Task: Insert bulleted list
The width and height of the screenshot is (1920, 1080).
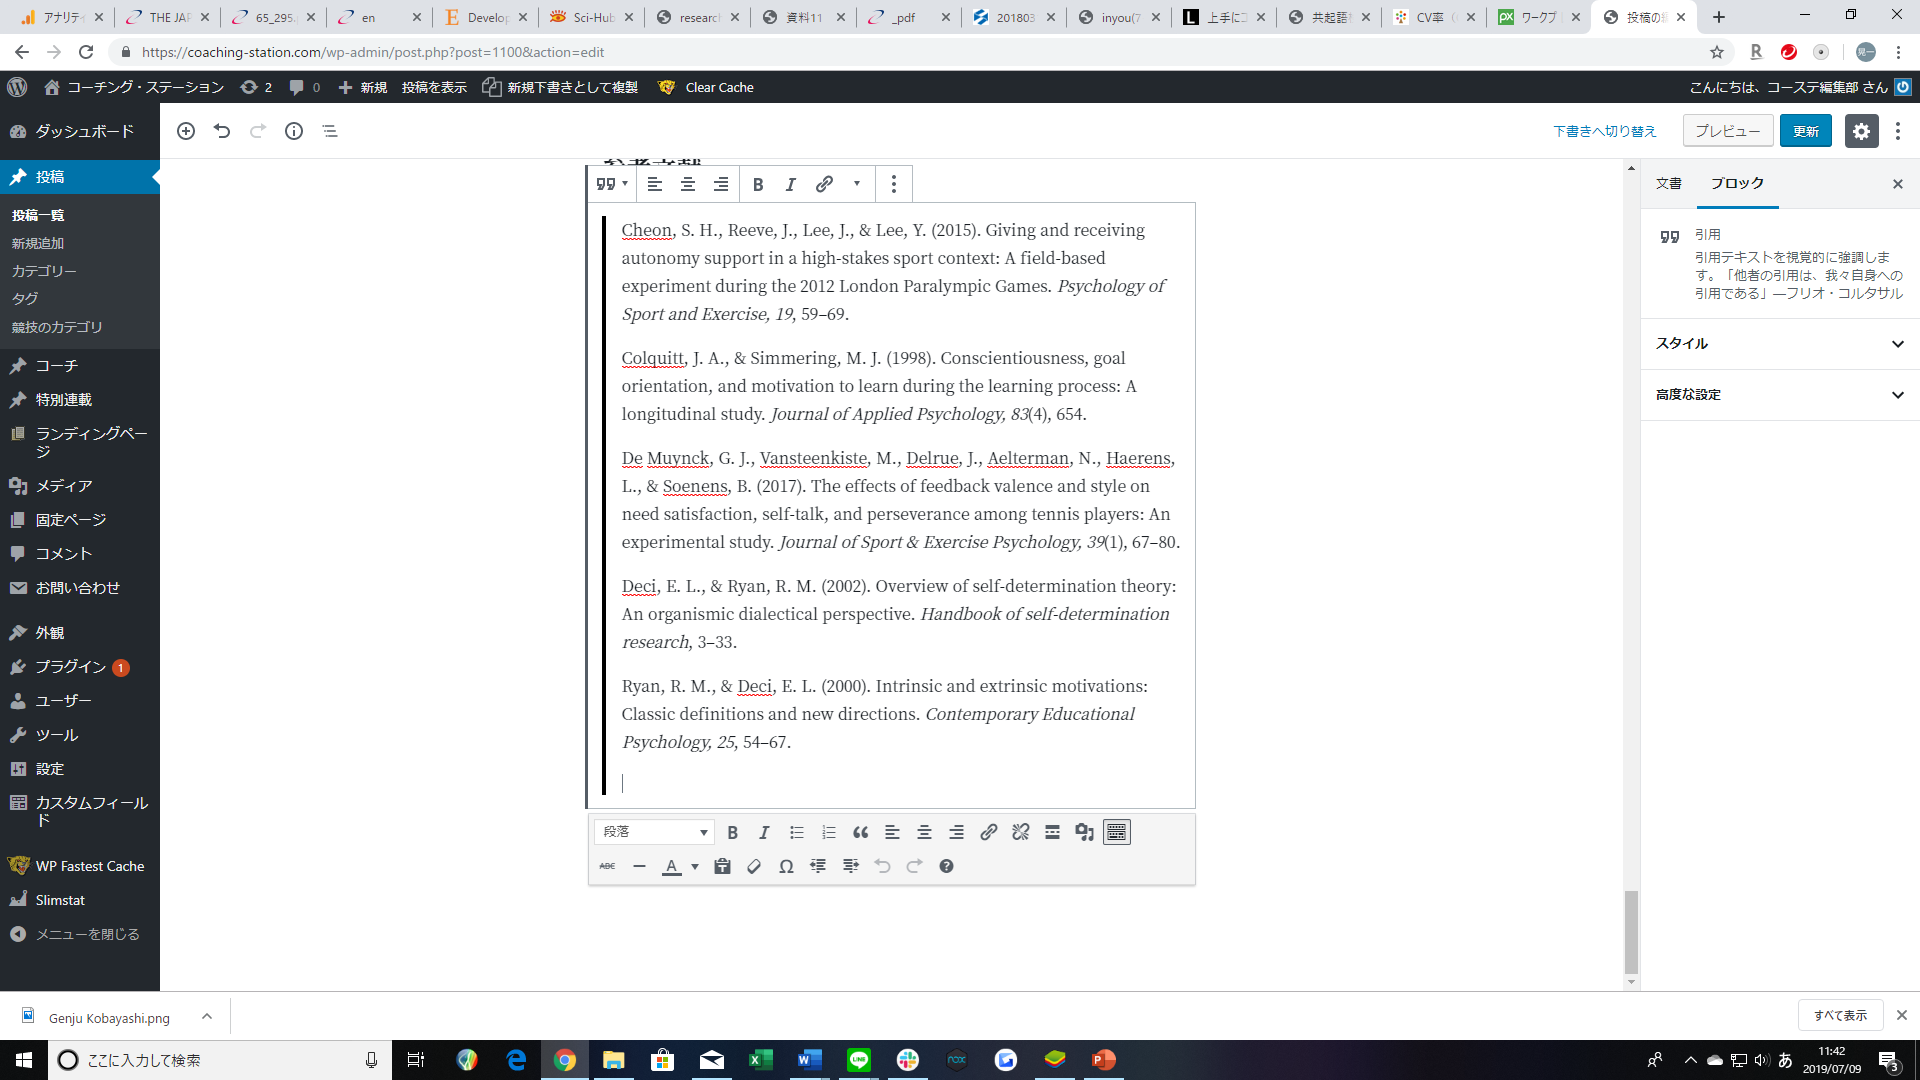Action: coord(797,832)
